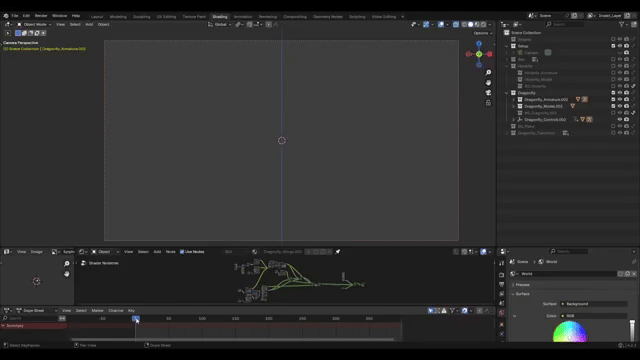Click the new-scene icon beside the Scene field

574,16
